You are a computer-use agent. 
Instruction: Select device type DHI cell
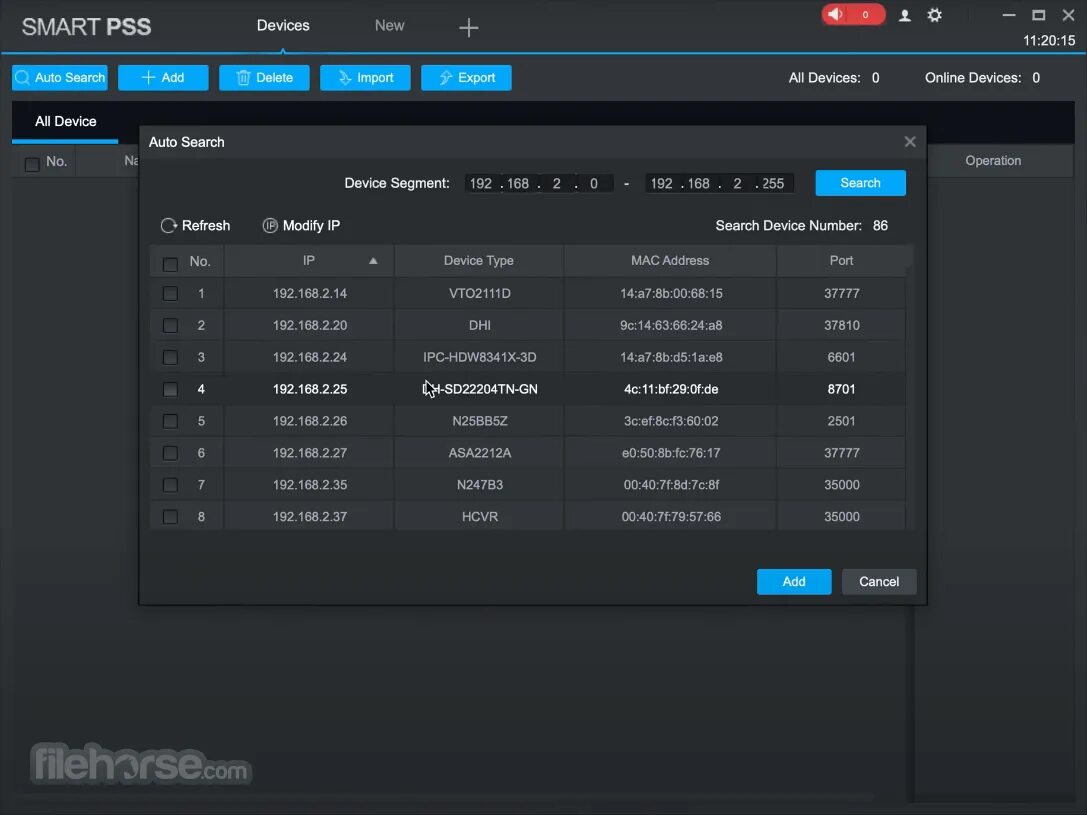[x=480, y=326]
